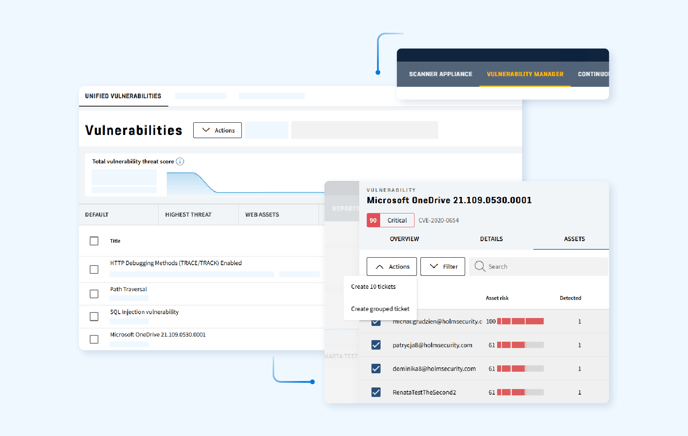Click the Asset risk column header
The width and height of the screenshot is (688, 436).
tap(497, 298)
